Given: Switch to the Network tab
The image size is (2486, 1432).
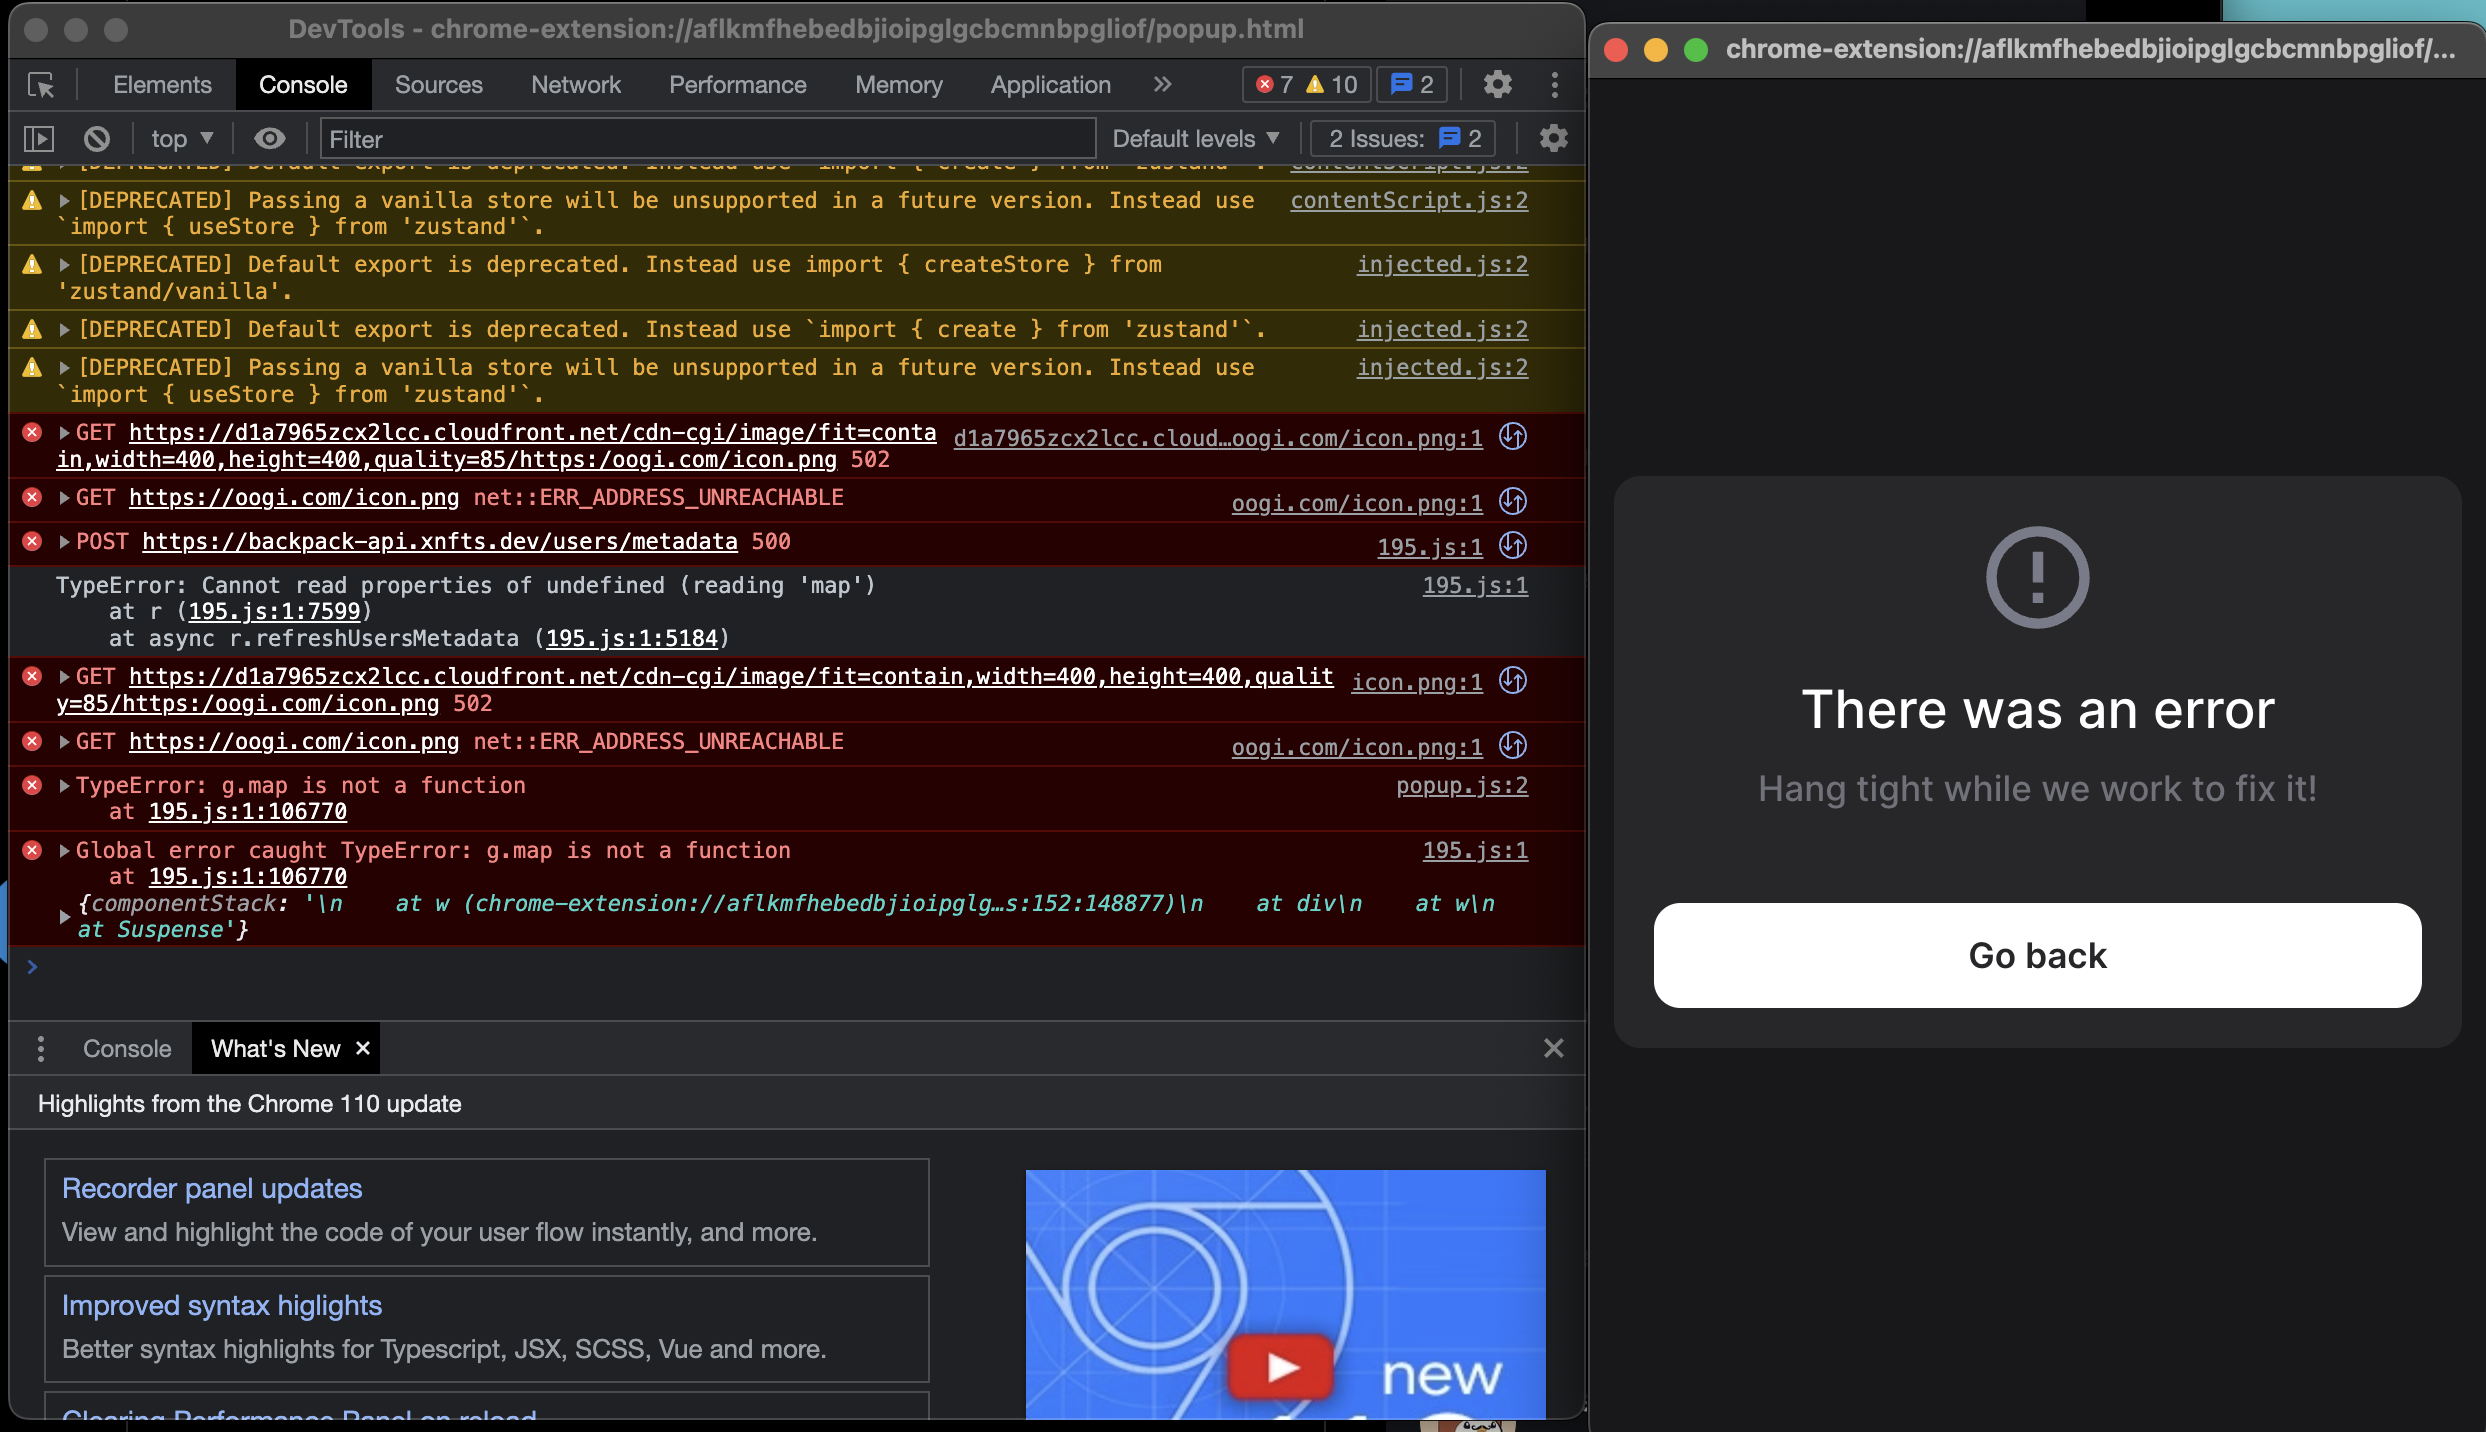Looking at the screenshot, I should 576,85.
